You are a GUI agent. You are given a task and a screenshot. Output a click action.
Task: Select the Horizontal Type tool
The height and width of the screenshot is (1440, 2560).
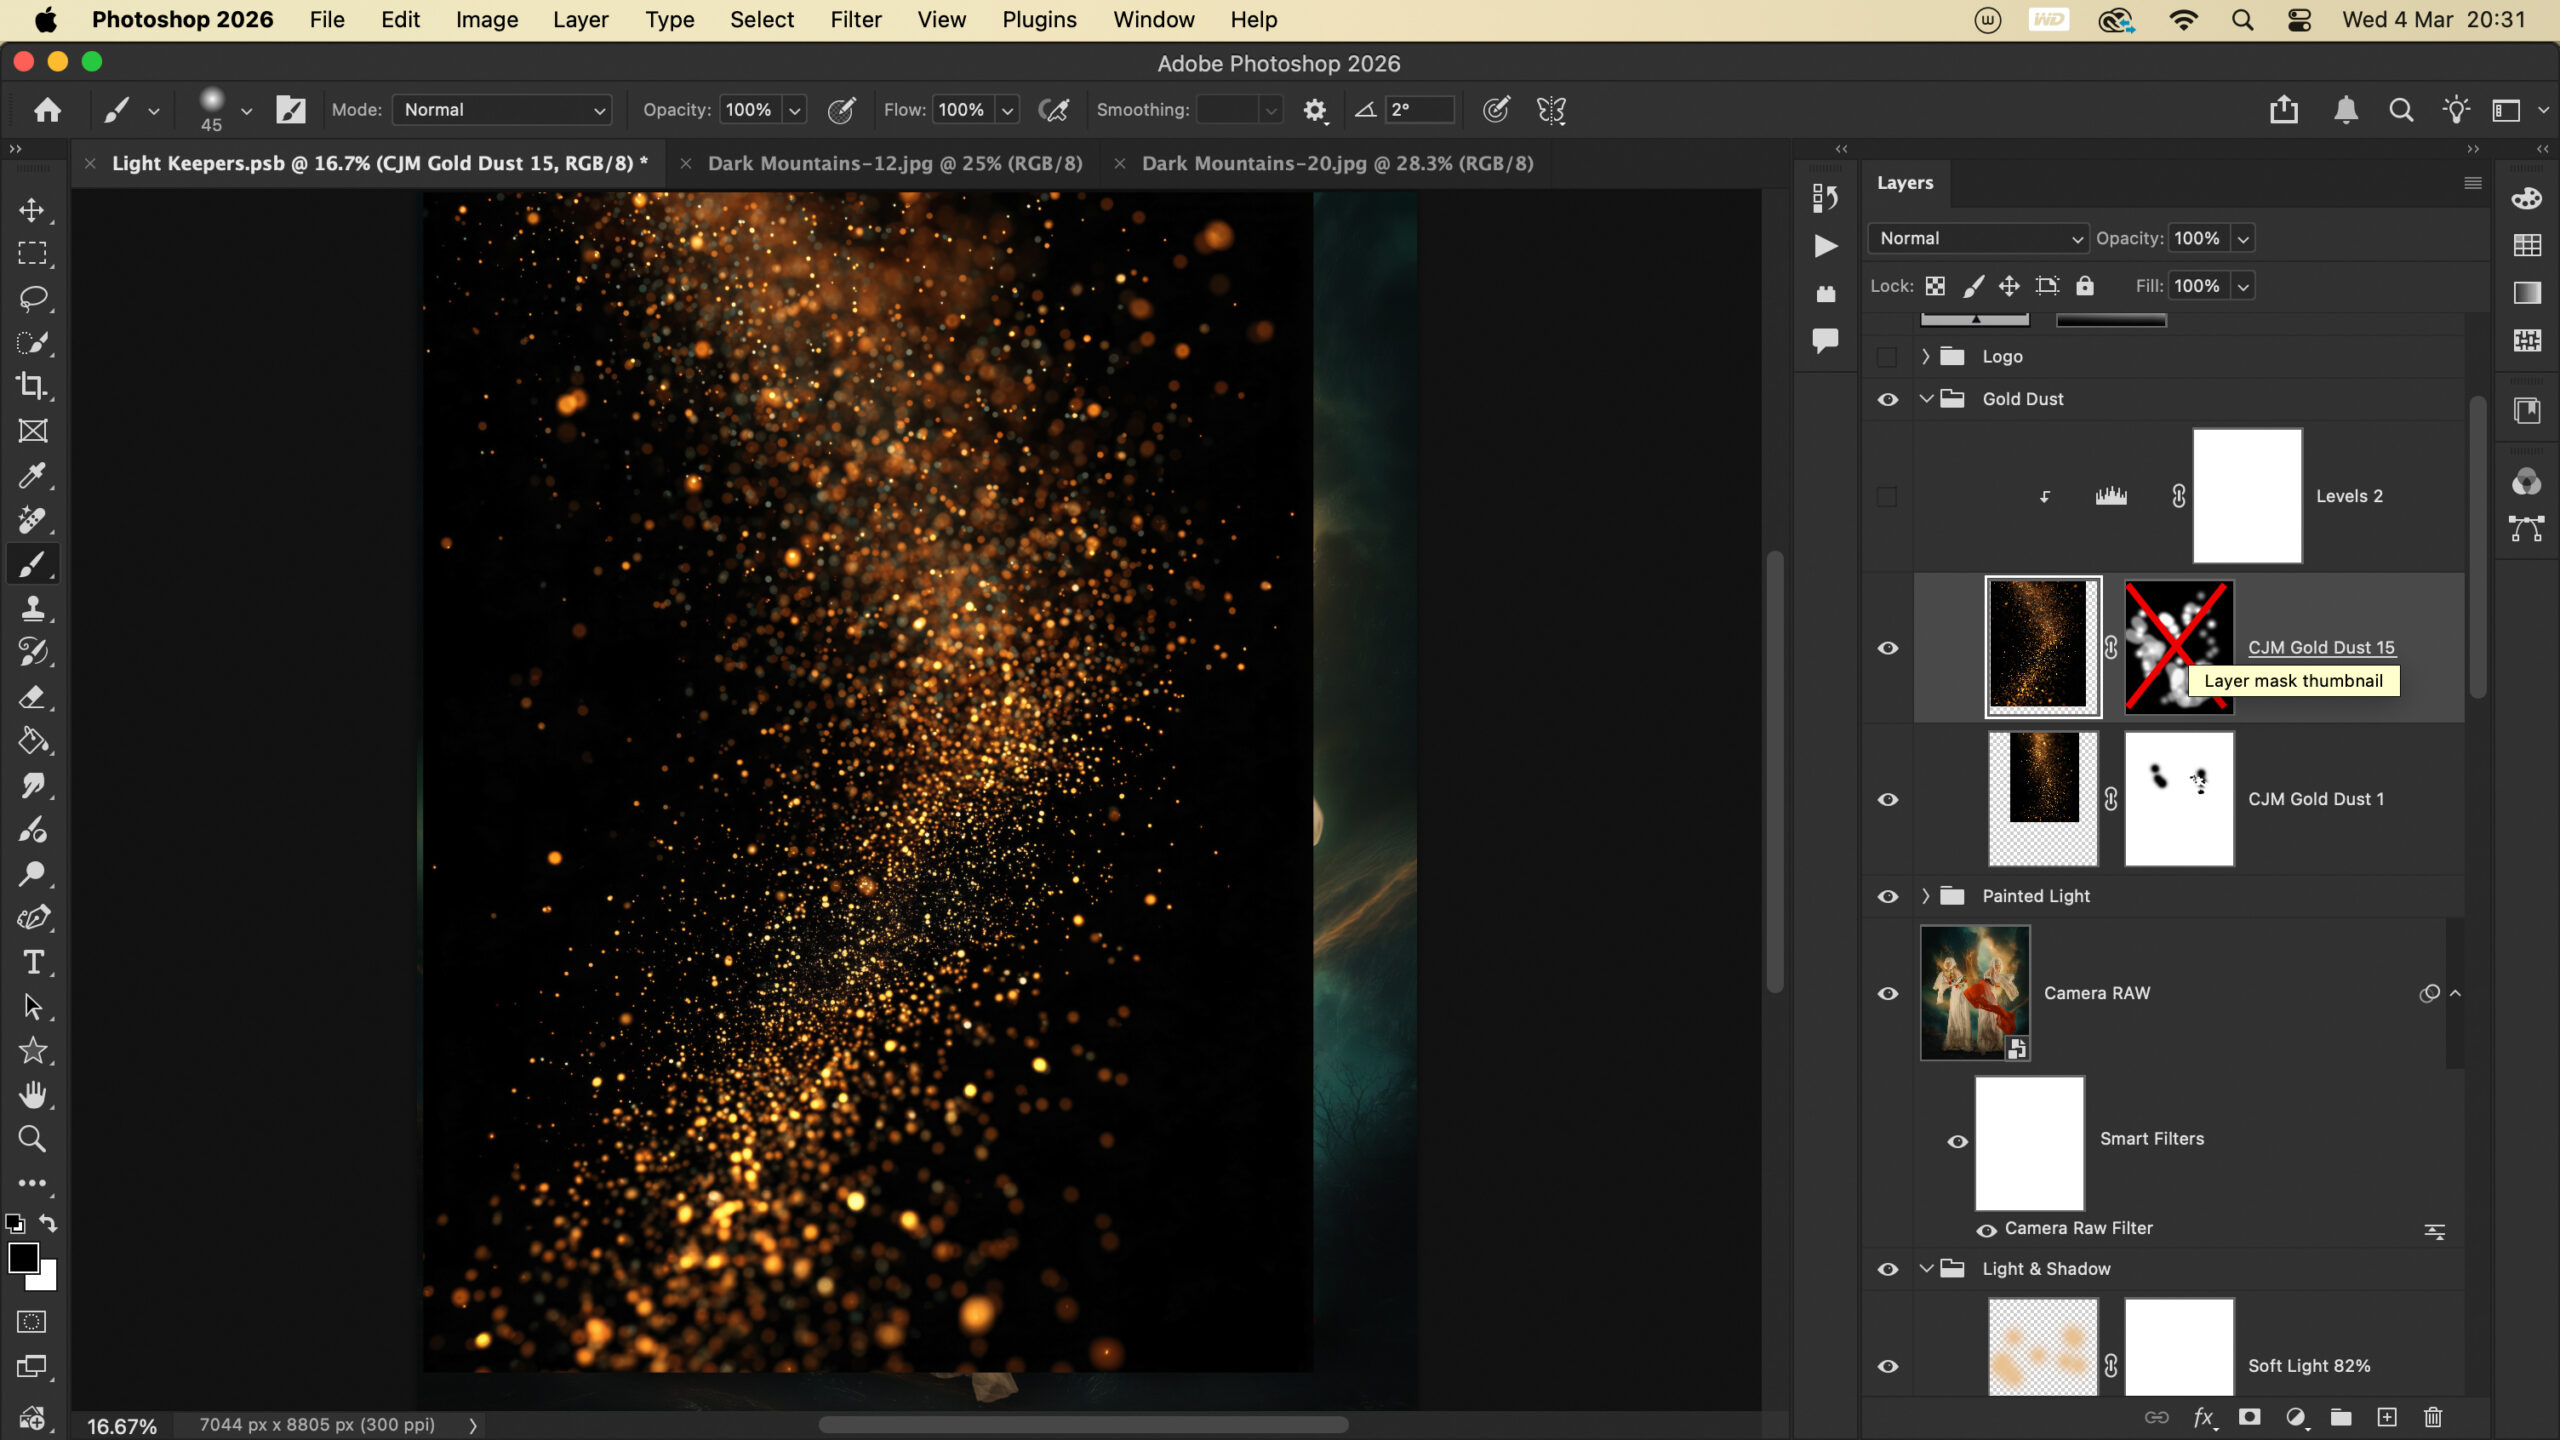(x=32, y=962)
